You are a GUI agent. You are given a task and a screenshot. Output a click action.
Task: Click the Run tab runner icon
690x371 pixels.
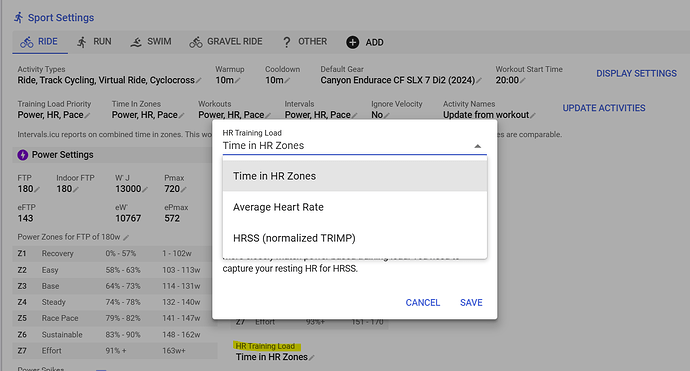pos(82,42)
